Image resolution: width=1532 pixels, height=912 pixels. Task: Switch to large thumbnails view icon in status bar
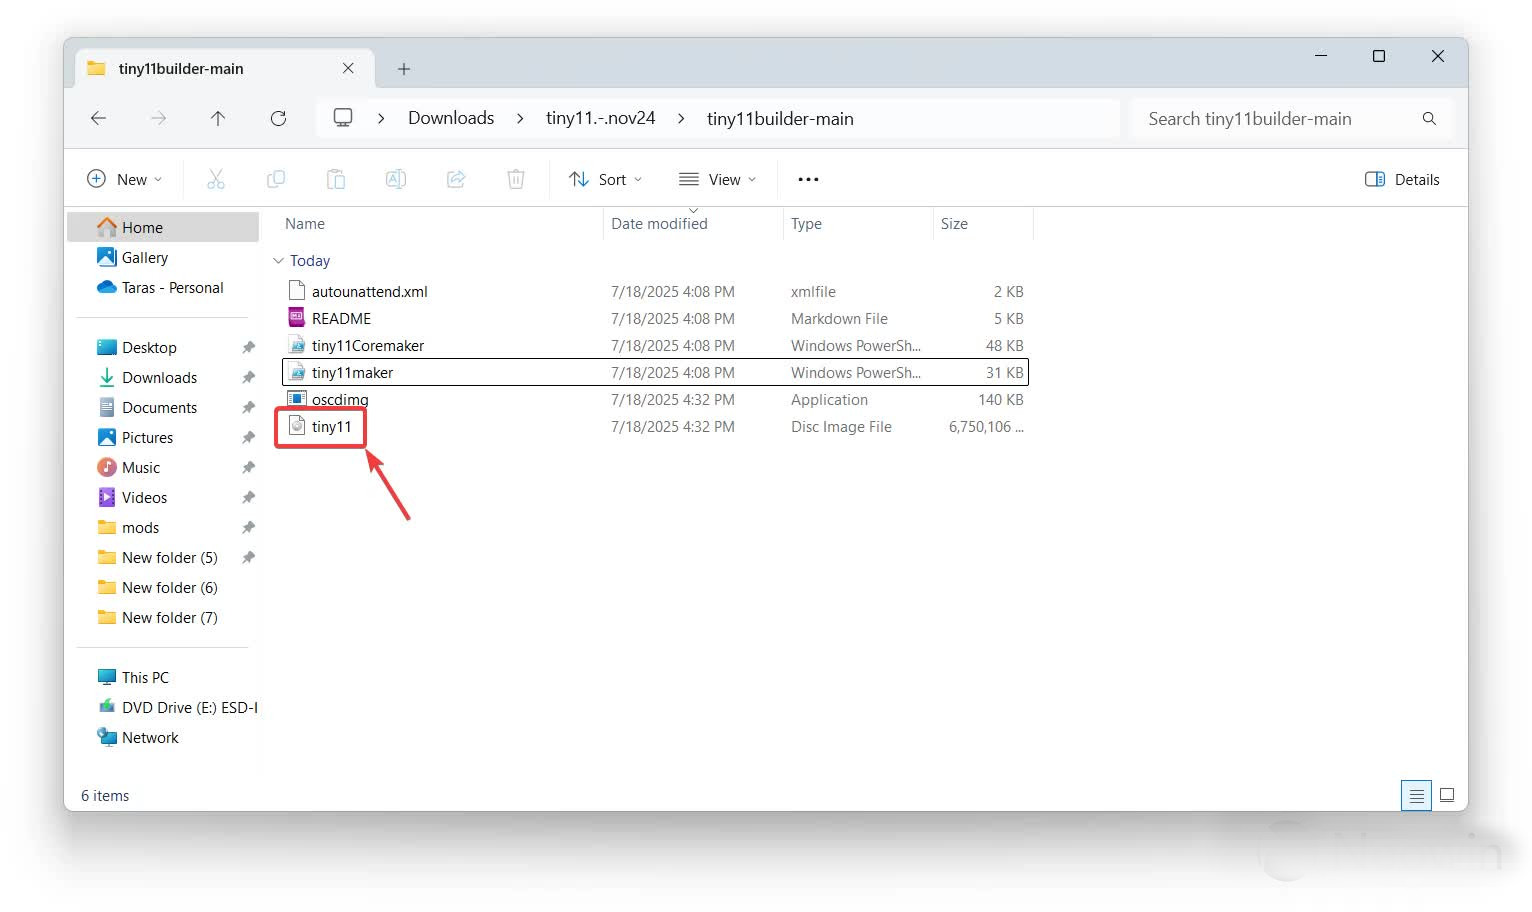(1447, 796)
